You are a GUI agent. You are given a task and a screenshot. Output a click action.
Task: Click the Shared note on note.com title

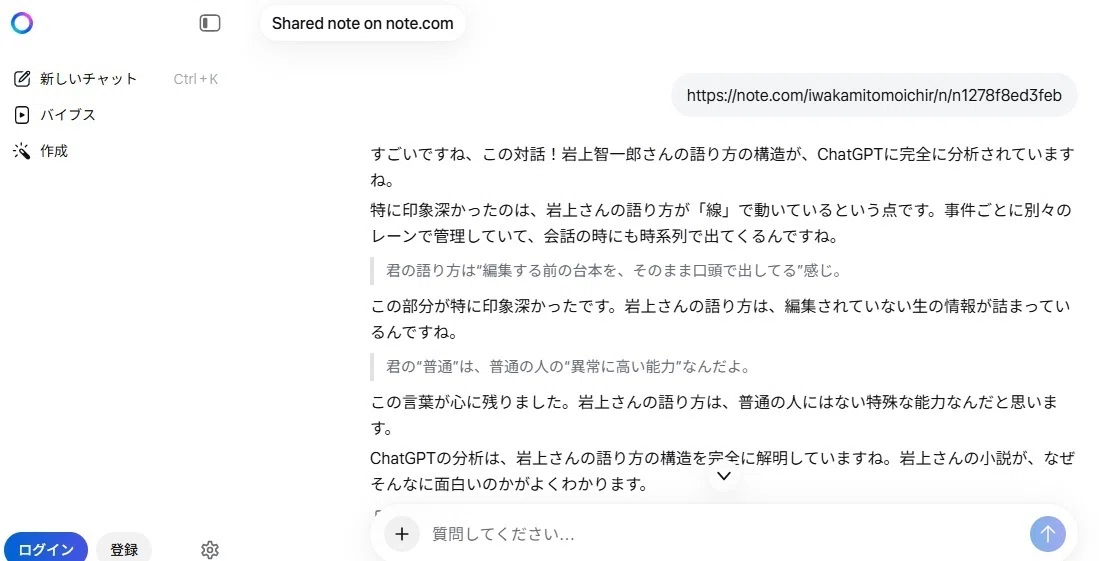point(362,23)
